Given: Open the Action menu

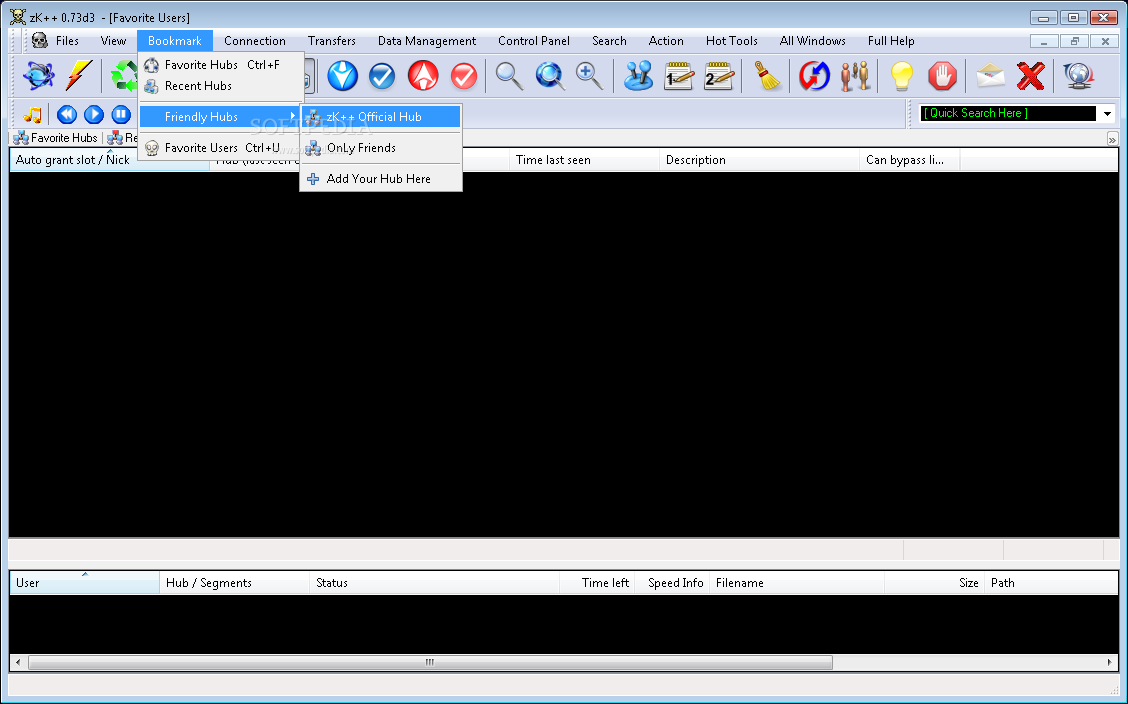Looking at the screenshot, I should (666, 41).
